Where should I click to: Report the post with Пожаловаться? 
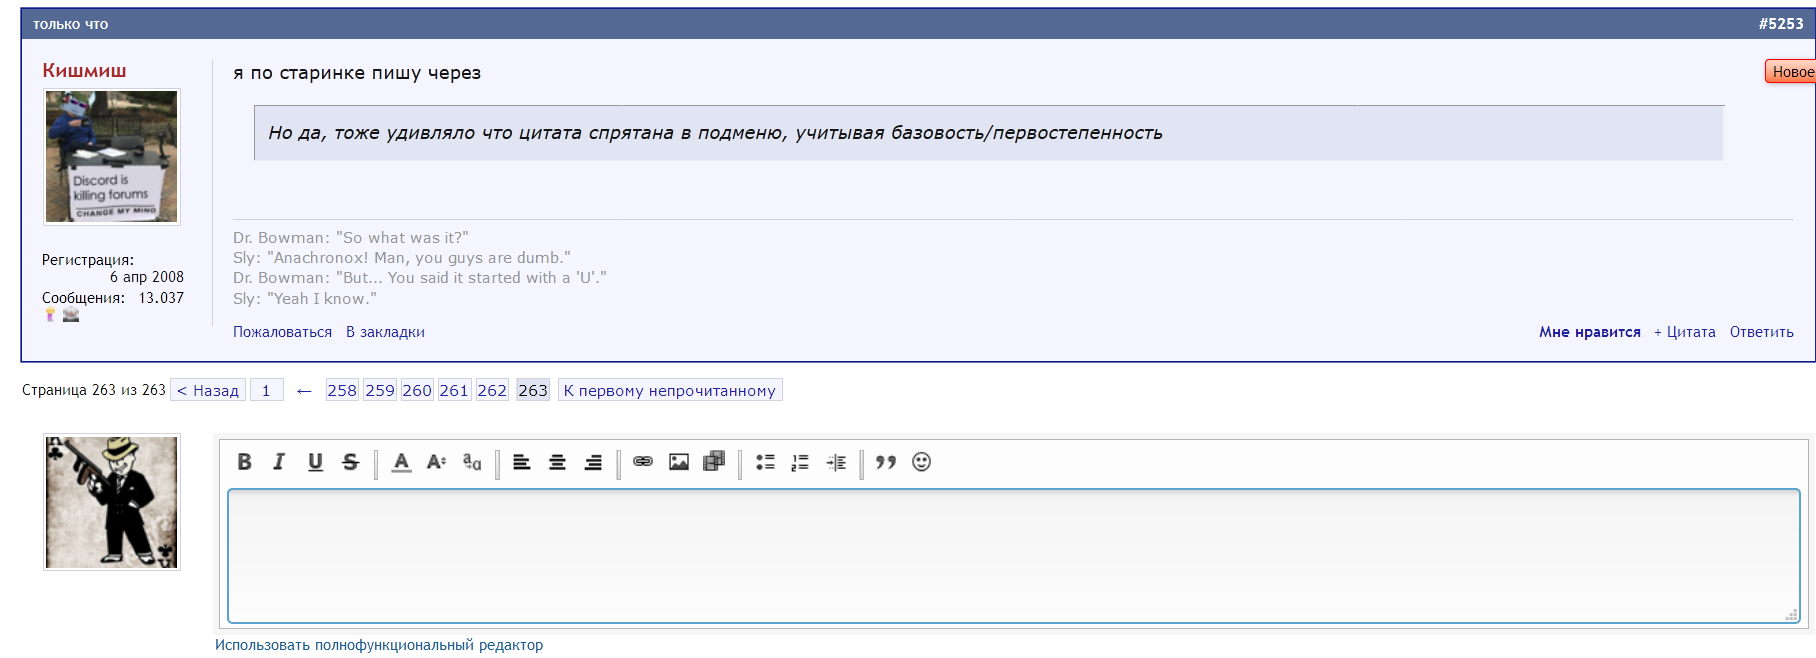point(282,332)
